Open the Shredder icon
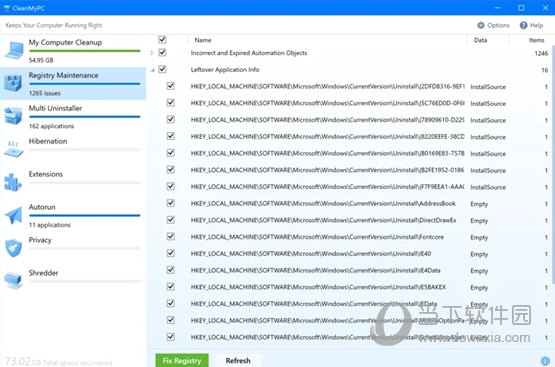Viewport: 555px width, 367px height. point(13,280)
